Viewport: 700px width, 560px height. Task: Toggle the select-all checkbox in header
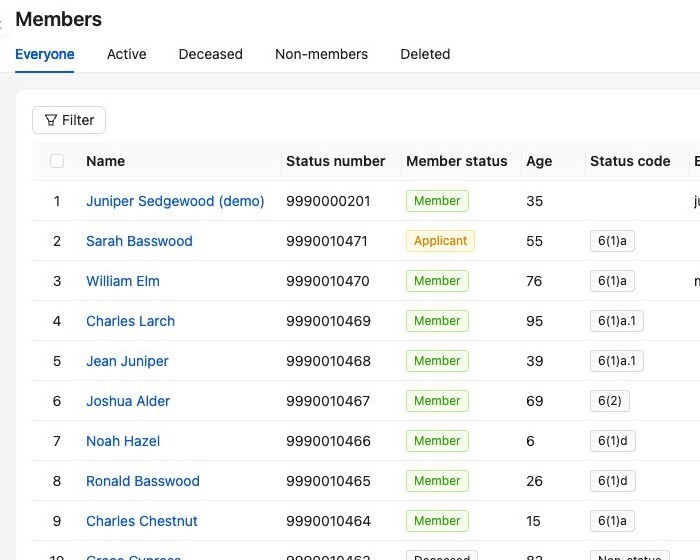coord(57,161)
